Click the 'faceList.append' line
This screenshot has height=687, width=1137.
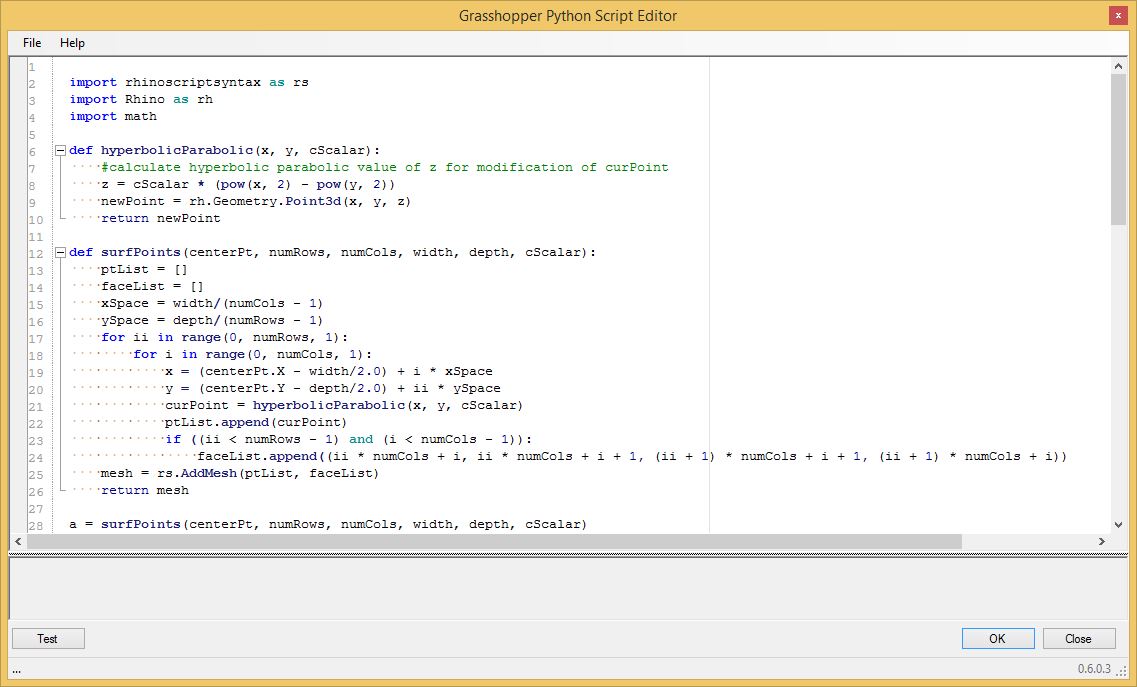click(632, 456)
